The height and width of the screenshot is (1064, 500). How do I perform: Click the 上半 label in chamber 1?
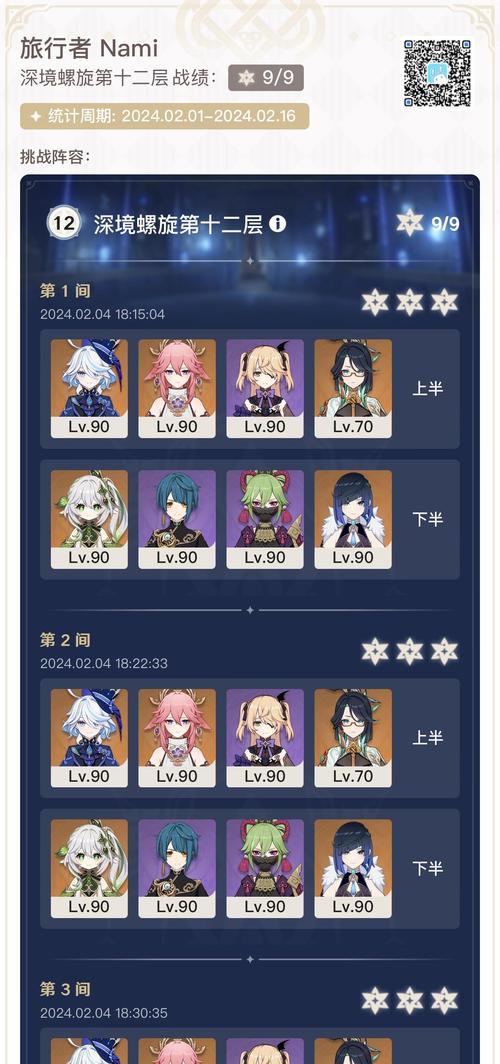pyautogui.click(x=427, y=389)
